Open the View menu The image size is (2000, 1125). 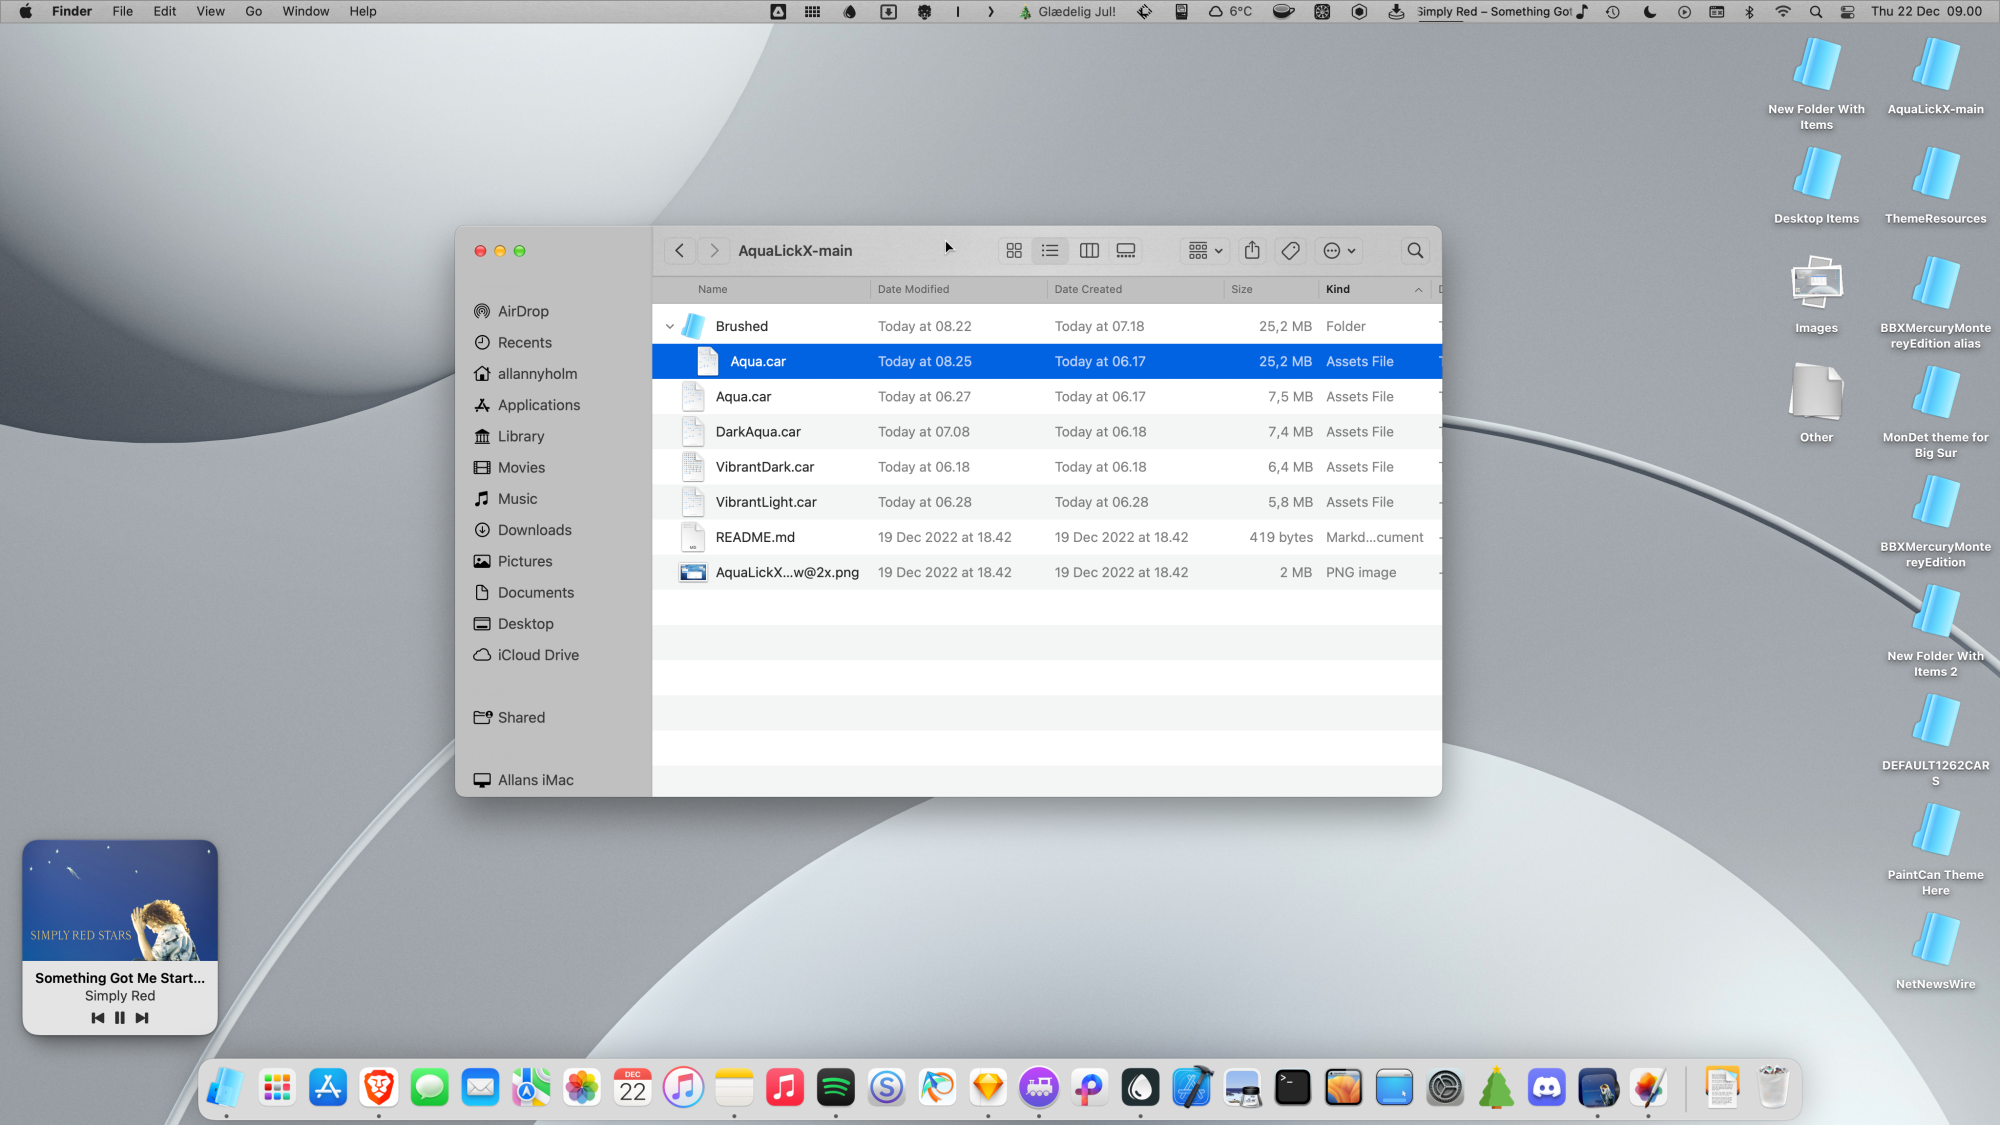210,12
